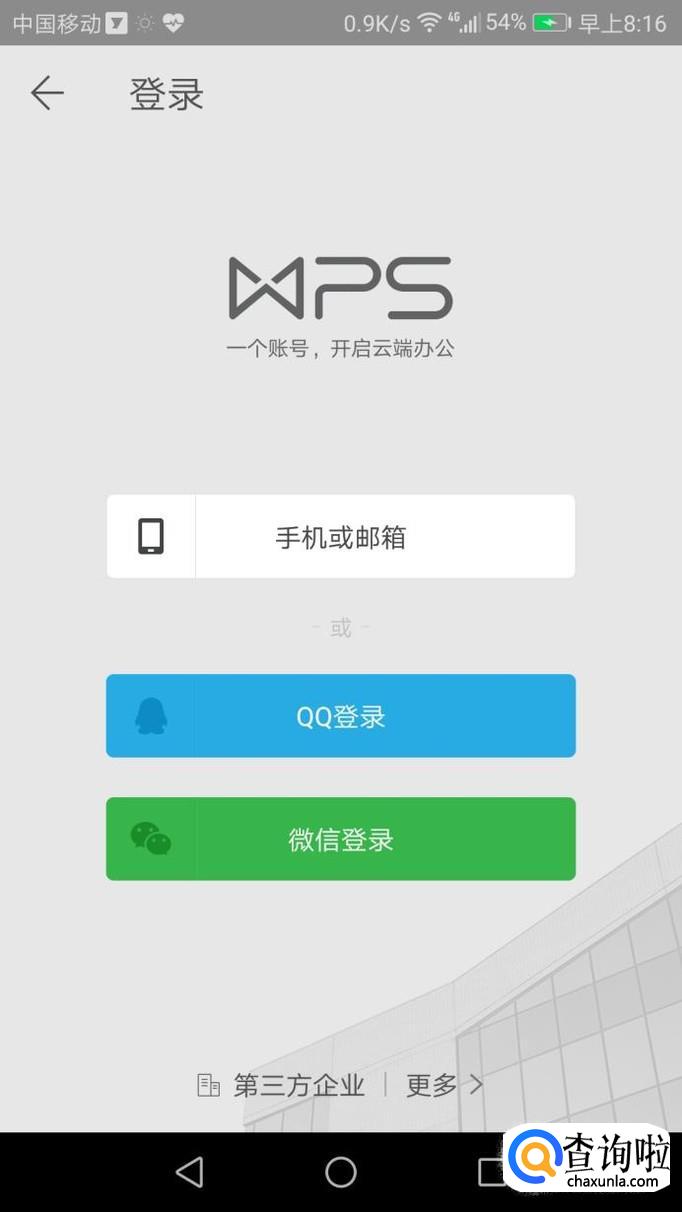Image resolution: width=682 pixels, height=1212 pixels.
Task: Expand the 更多 chevron arrow
Action: click(x=476, y=1085)
